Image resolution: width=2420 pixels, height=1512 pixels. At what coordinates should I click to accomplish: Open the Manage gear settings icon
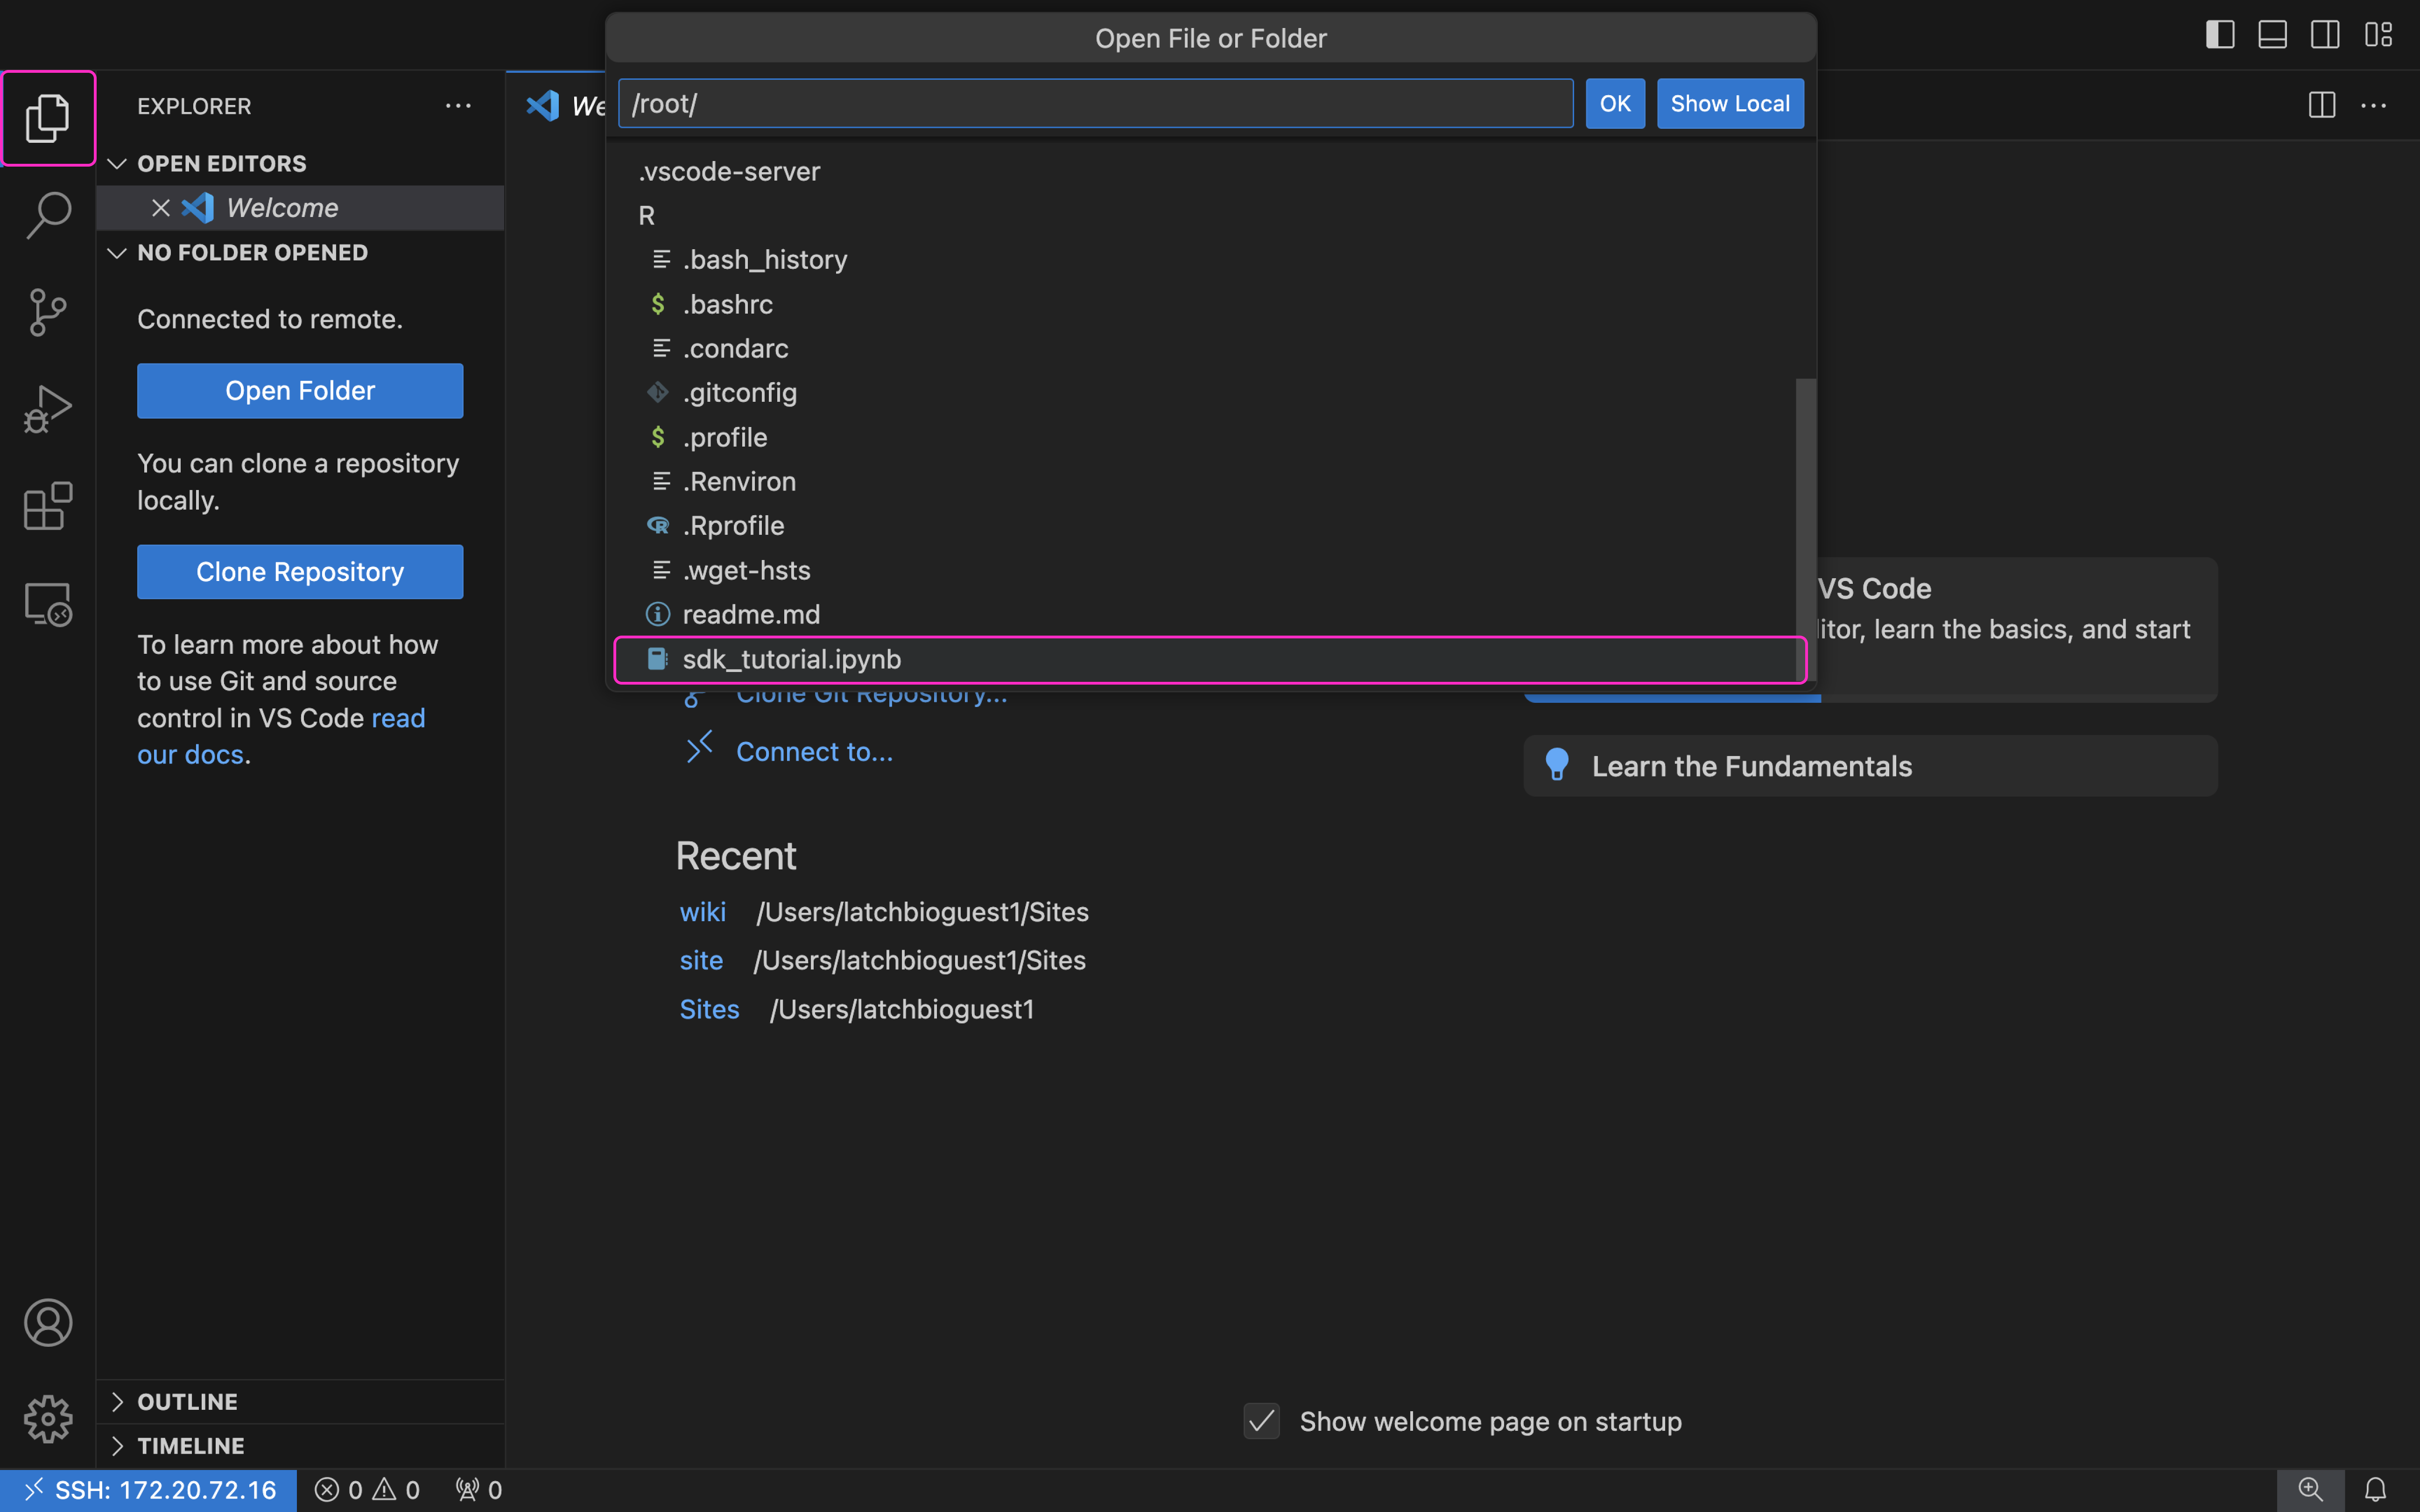click(48, 1419)
